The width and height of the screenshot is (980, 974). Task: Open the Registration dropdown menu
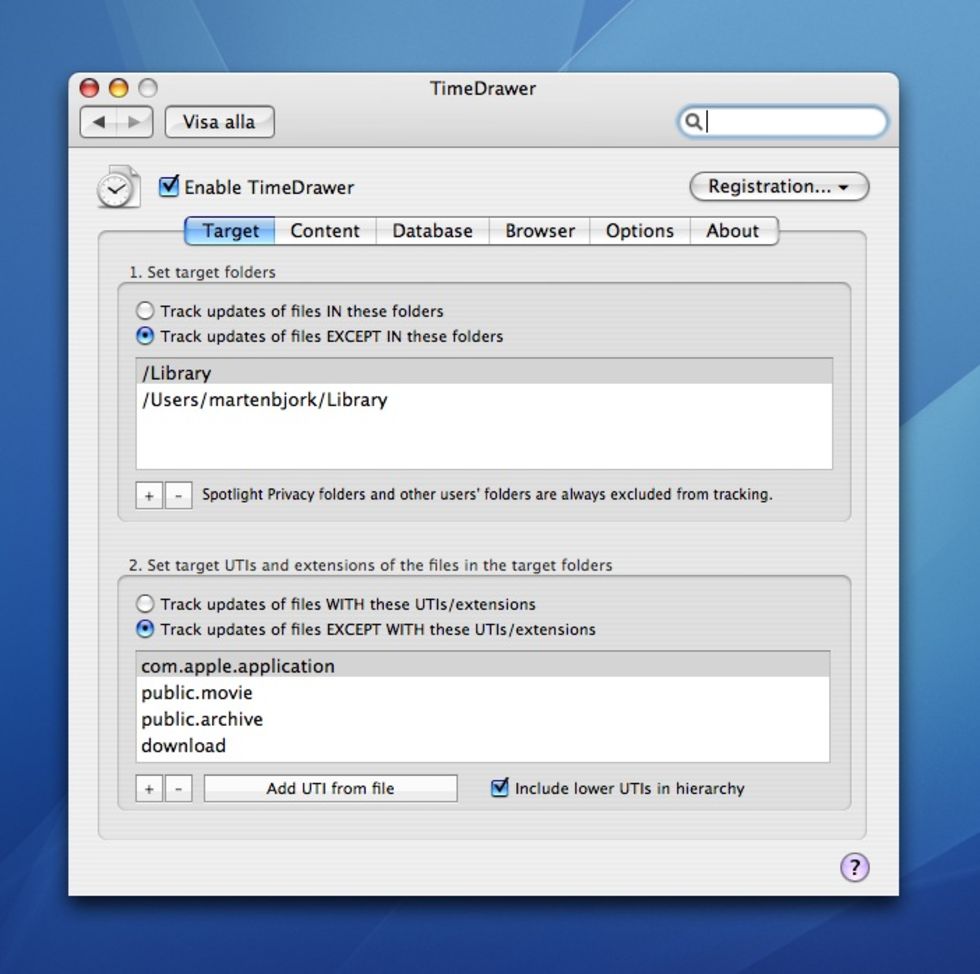[x=778, y=186]
